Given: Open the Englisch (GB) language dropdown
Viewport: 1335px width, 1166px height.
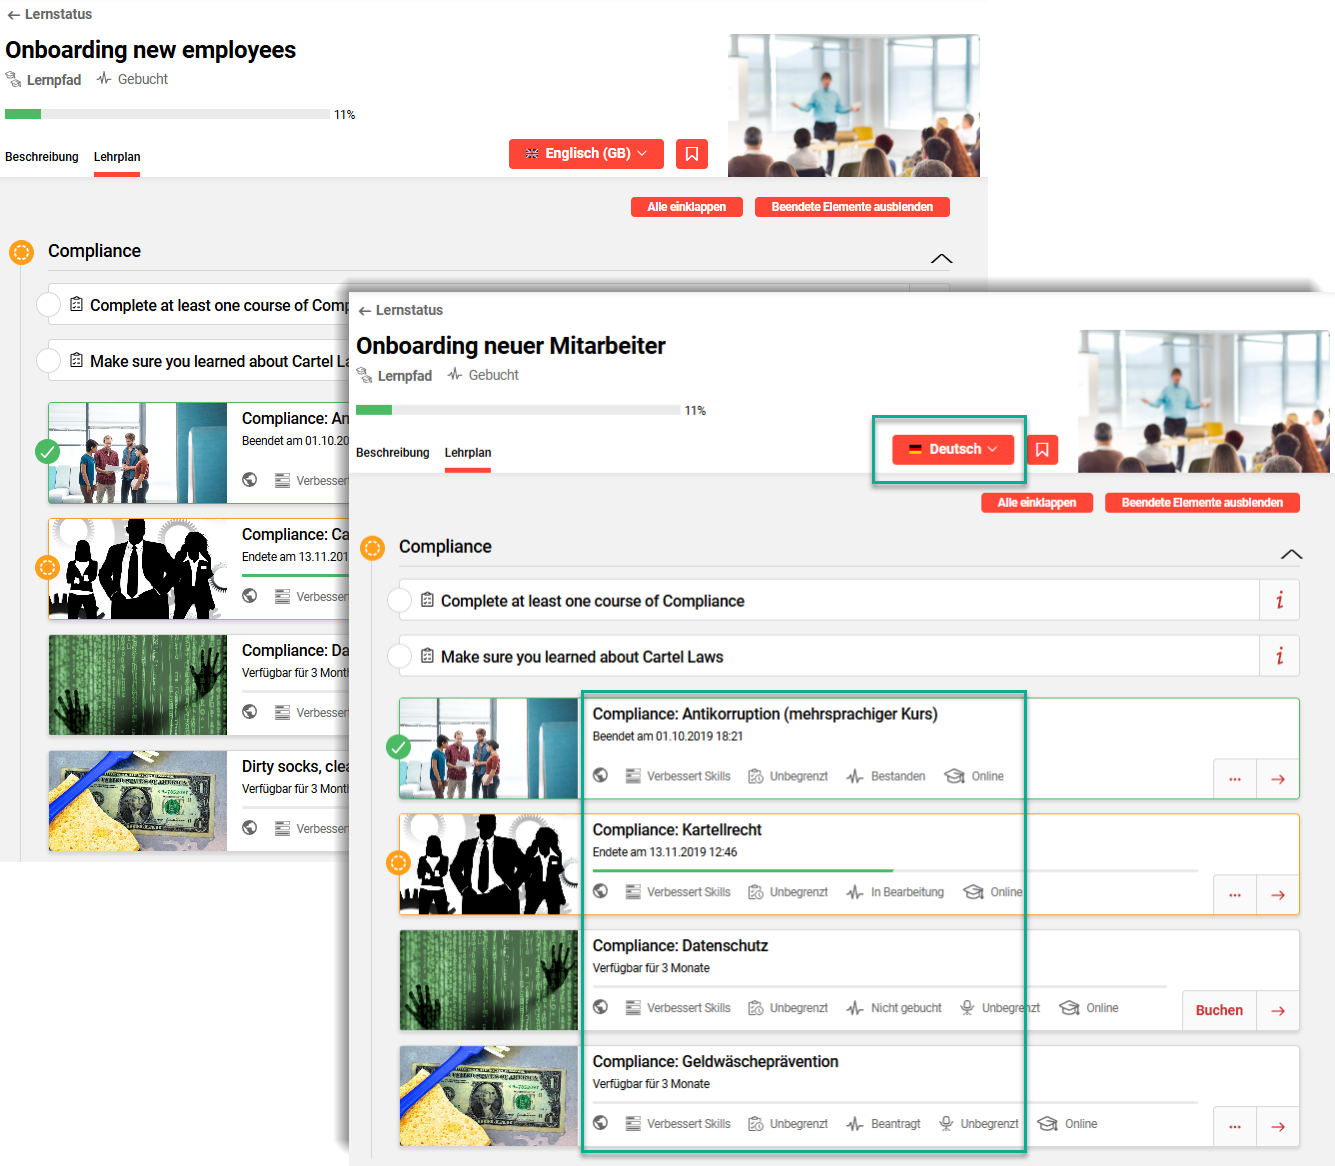Looking at the screenshot, I should (x=586, y=153).
